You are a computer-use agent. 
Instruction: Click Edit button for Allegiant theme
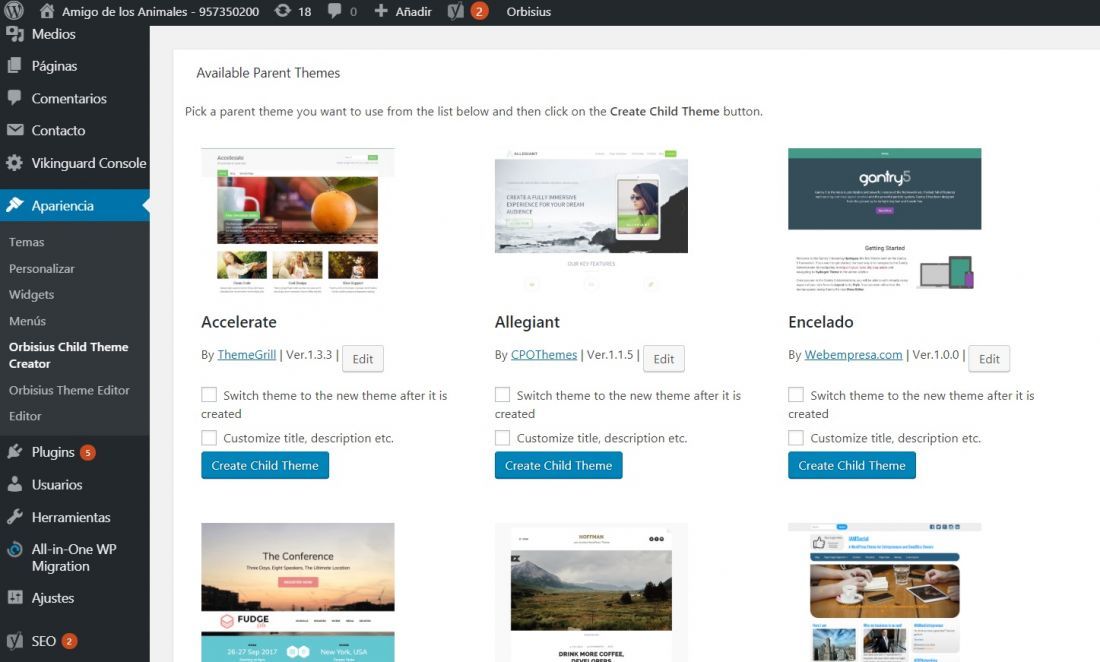(x=664, y=358)
